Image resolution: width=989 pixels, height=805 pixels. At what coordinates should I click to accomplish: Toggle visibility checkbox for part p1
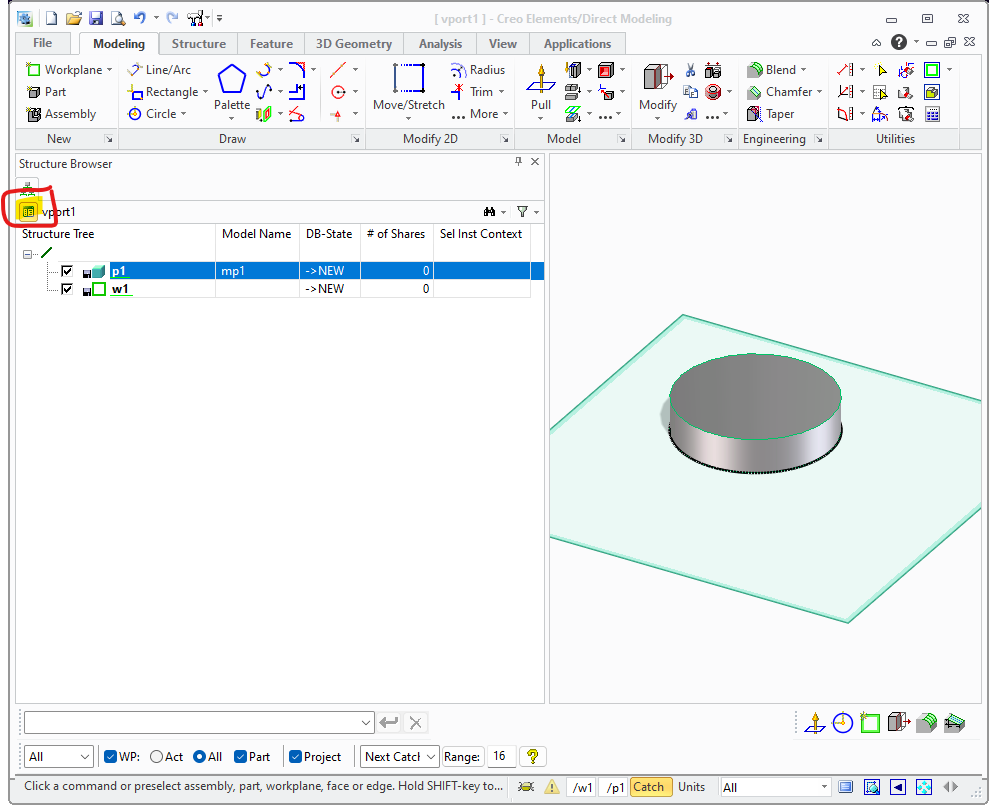[66, 270]
